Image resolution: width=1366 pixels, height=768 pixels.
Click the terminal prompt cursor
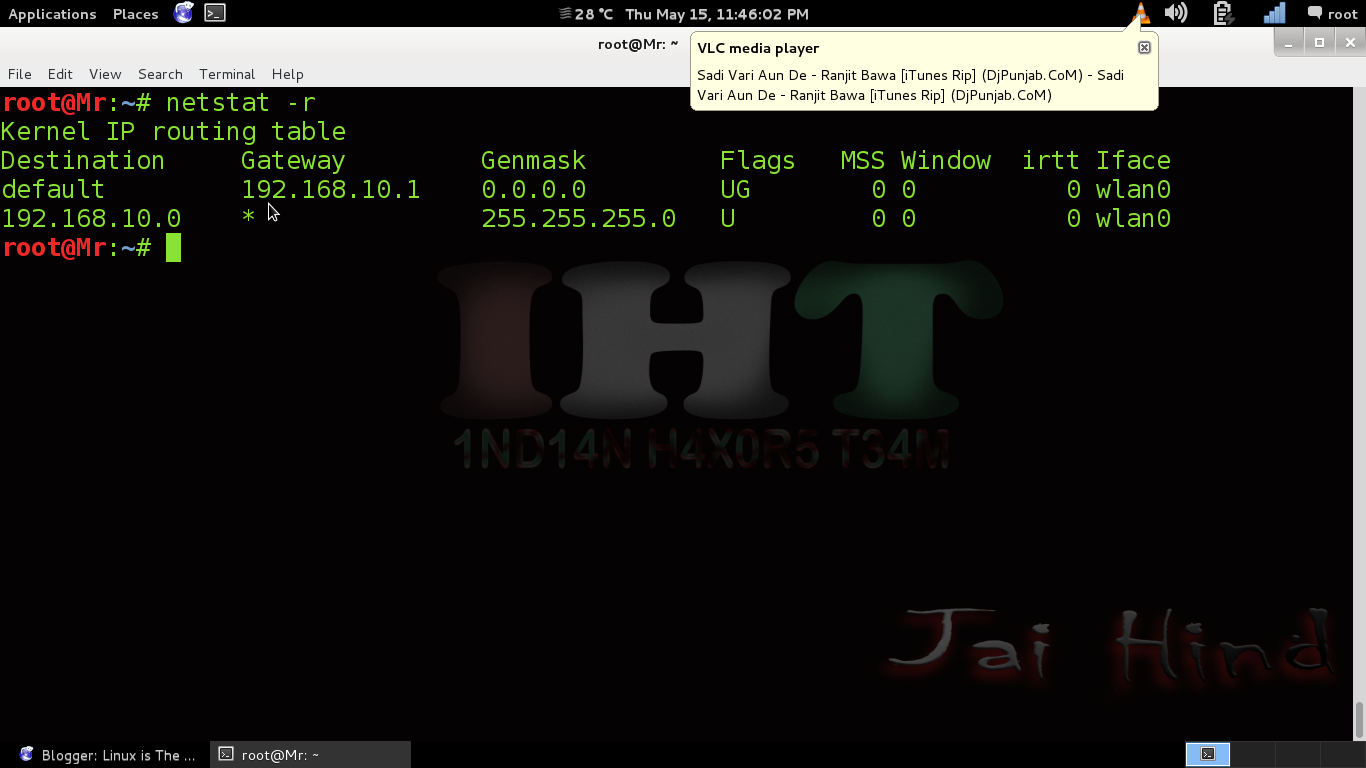pyautogui.click(x=172, y=247)
